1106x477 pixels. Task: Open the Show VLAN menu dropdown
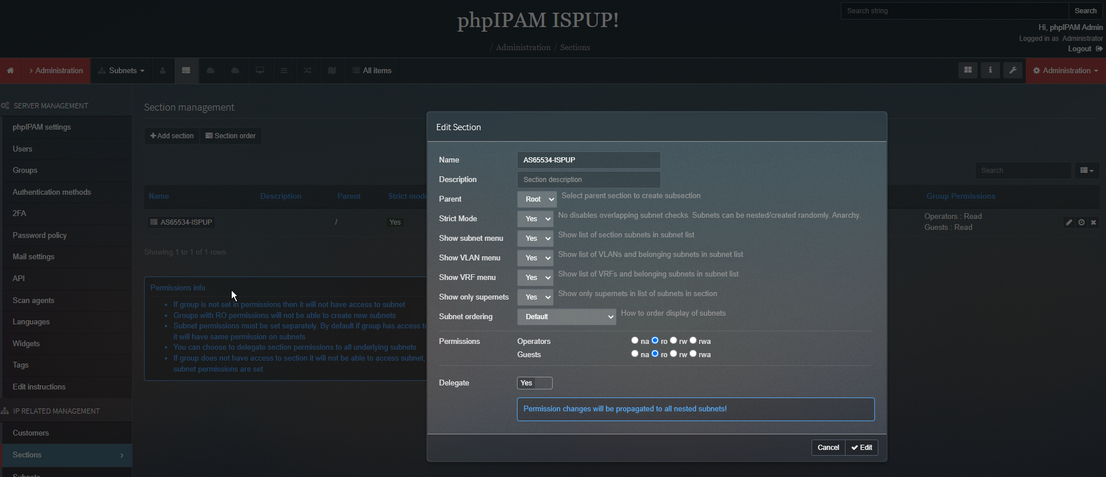(535, 258)
